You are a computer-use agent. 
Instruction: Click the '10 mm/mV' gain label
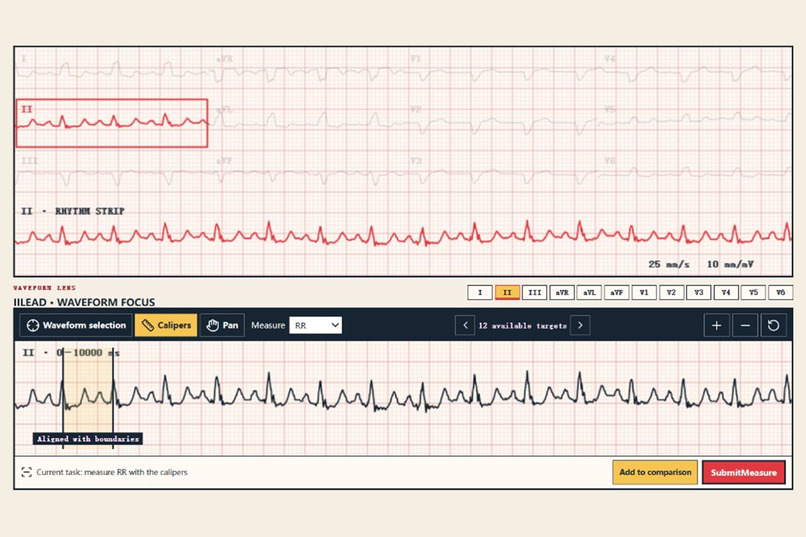click(730, 264)
